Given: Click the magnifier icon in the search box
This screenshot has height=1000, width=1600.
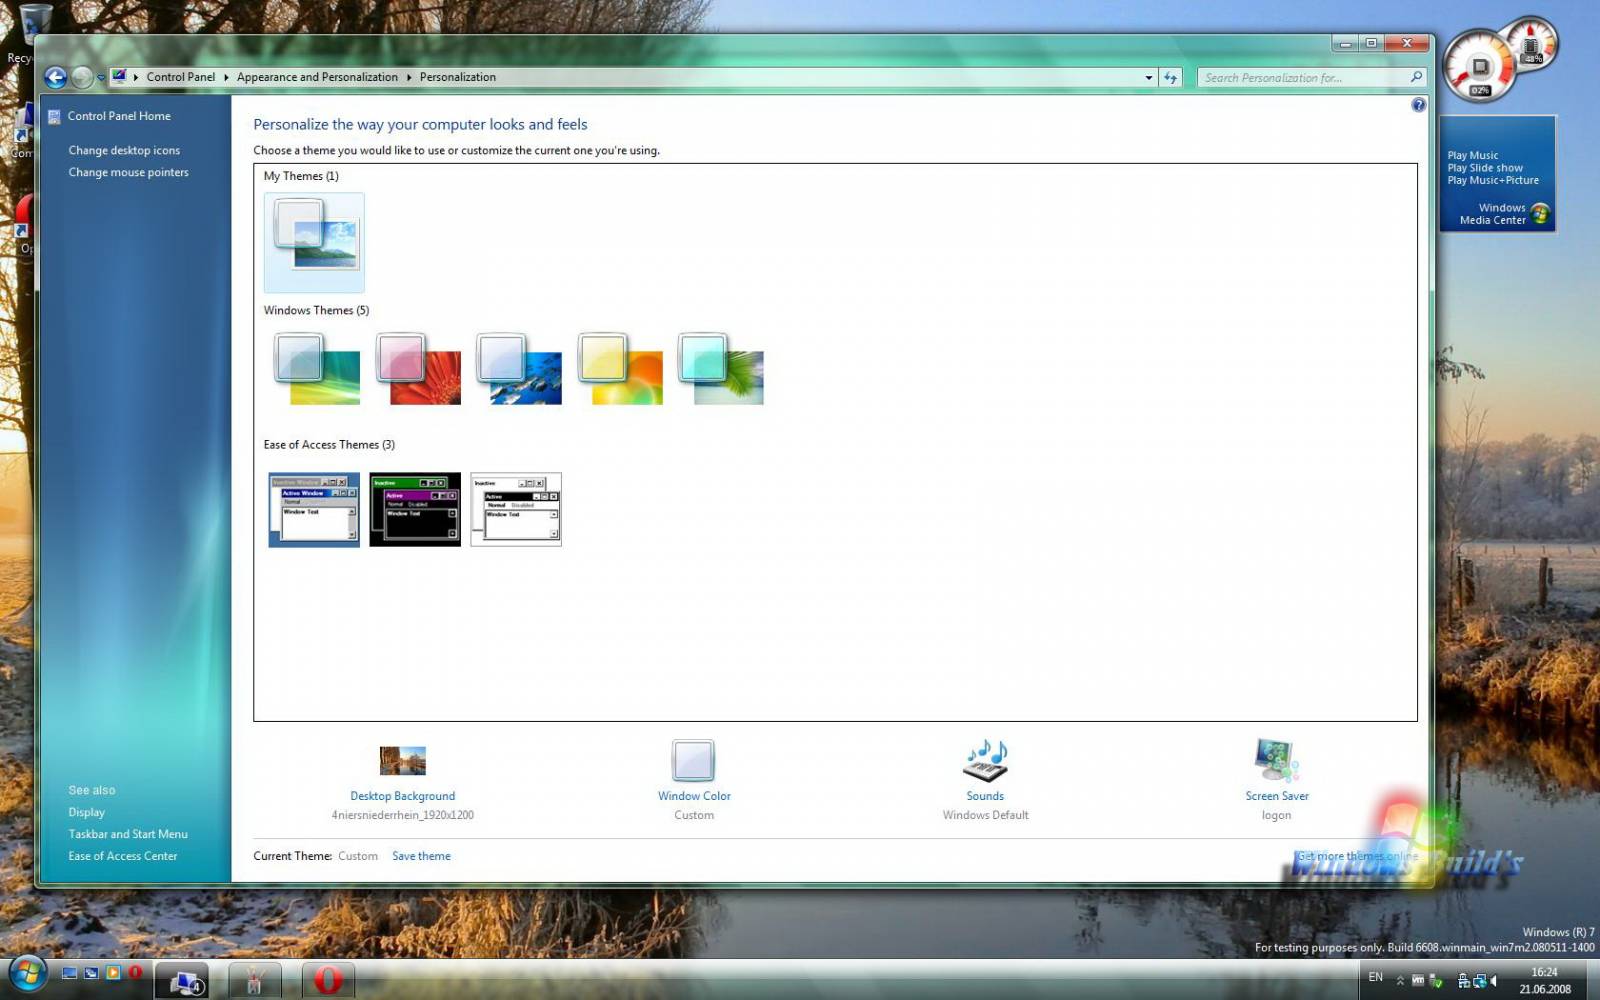Looking at the screenshot, I should pyautogui.click(x=1416, y=77).
